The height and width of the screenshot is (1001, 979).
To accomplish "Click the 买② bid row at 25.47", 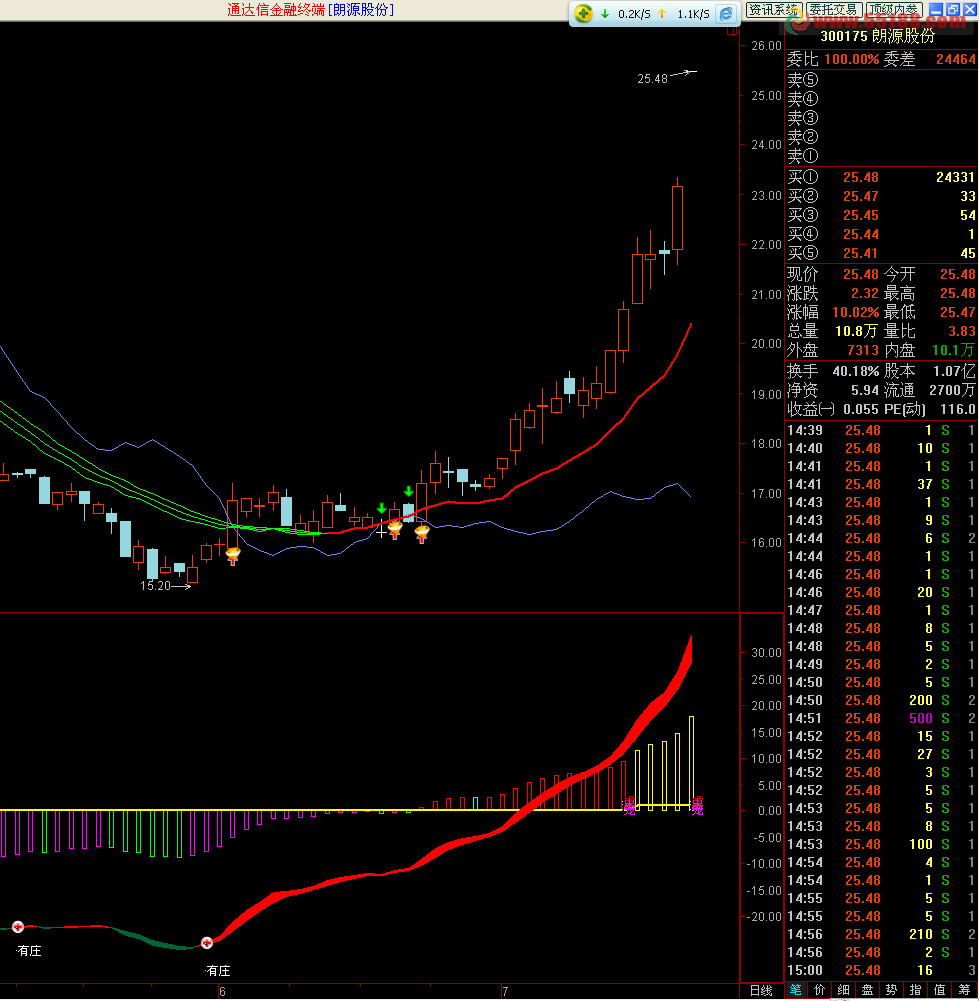I will [x=881, y=197].
